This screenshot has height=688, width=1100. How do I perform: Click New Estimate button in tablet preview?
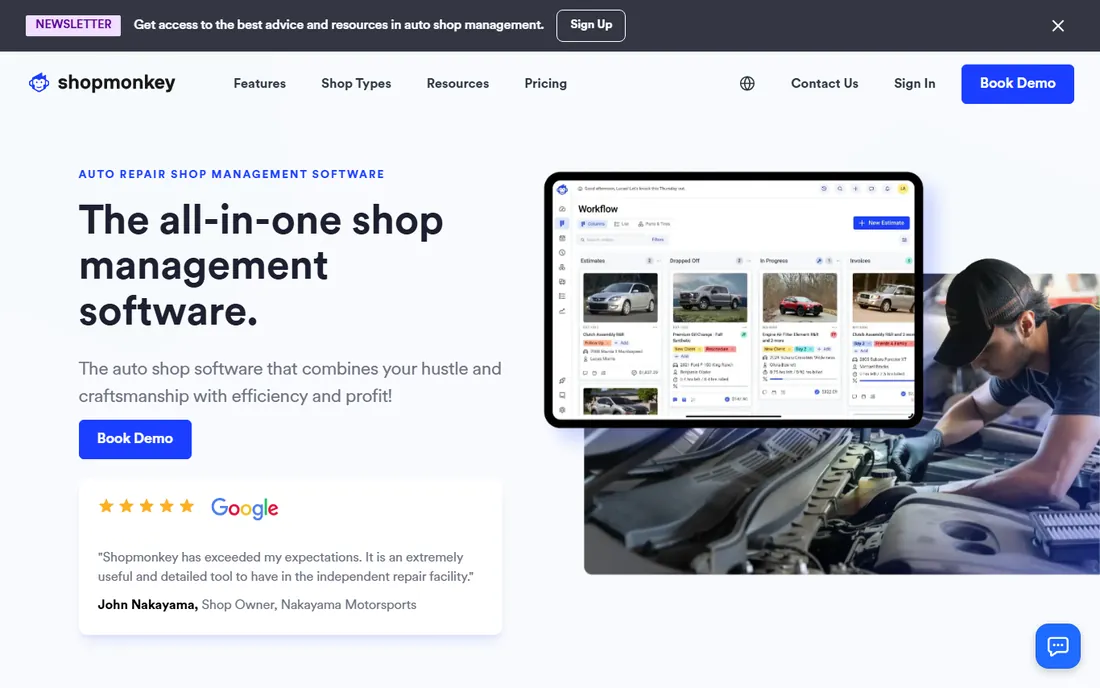pyautogui.click(x=881, y=223)
